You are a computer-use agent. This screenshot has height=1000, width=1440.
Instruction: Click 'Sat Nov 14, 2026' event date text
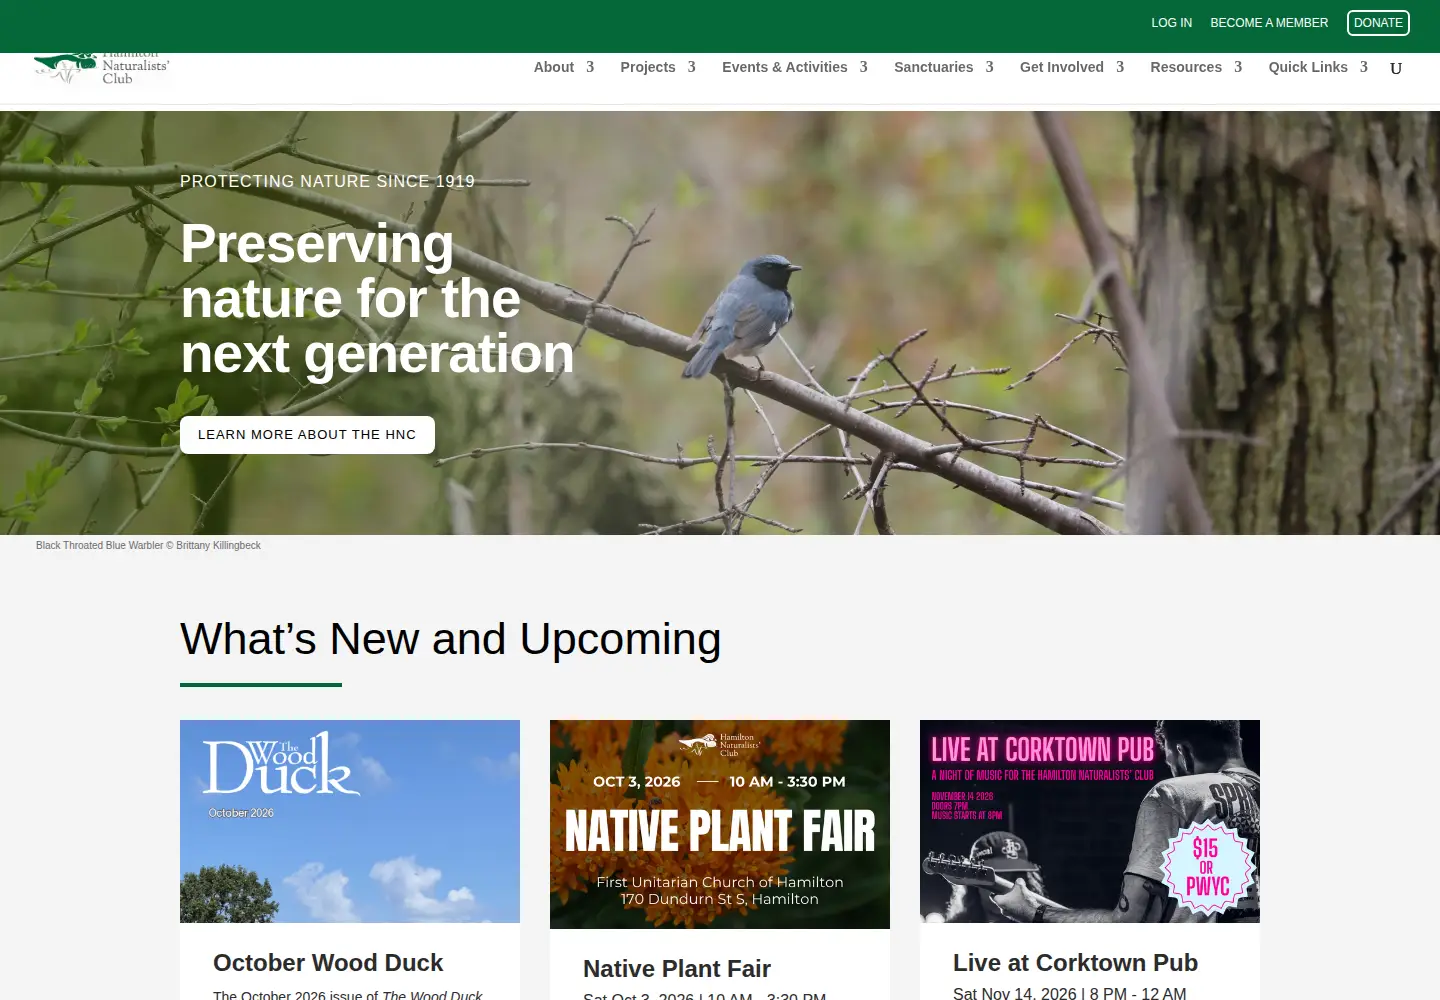click(1015, 993)
